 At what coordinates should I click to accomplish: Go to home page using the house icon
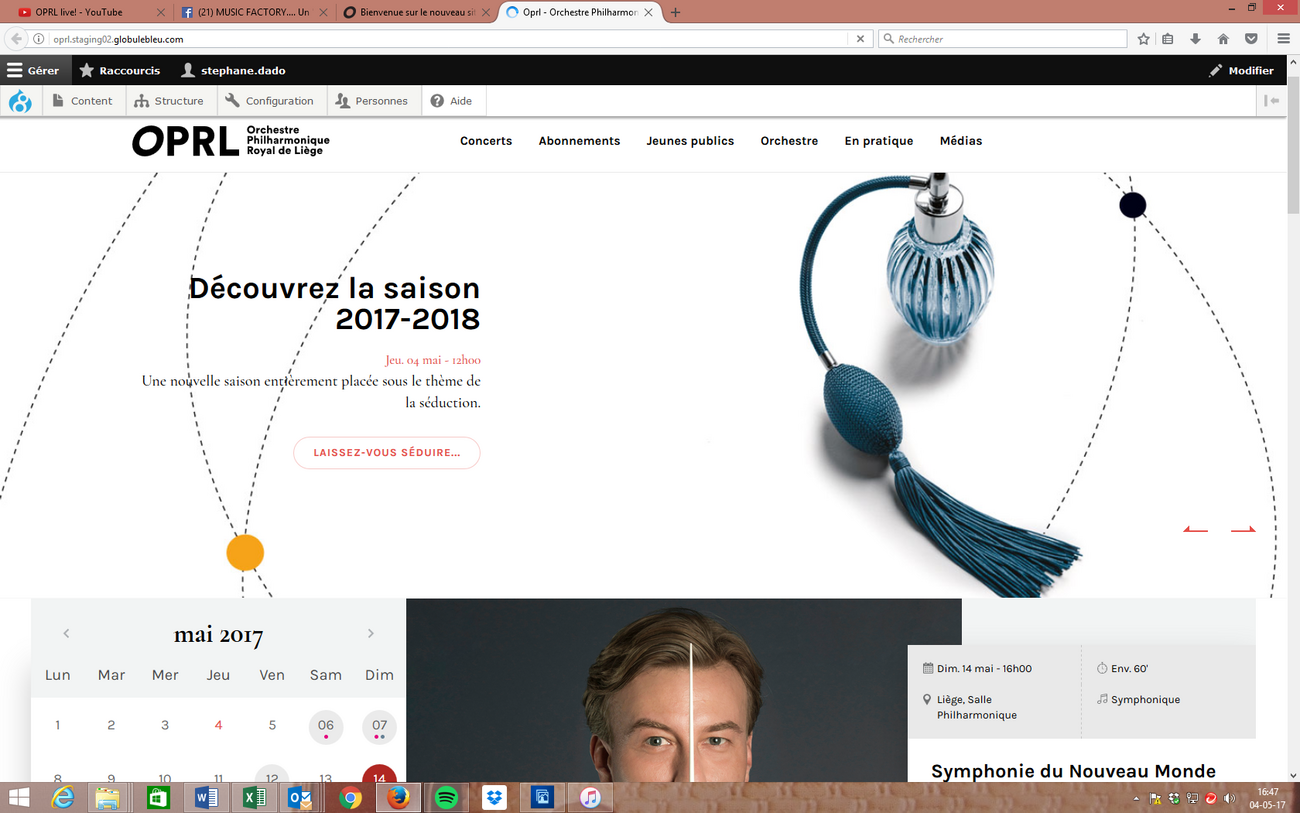(1223, 38)
